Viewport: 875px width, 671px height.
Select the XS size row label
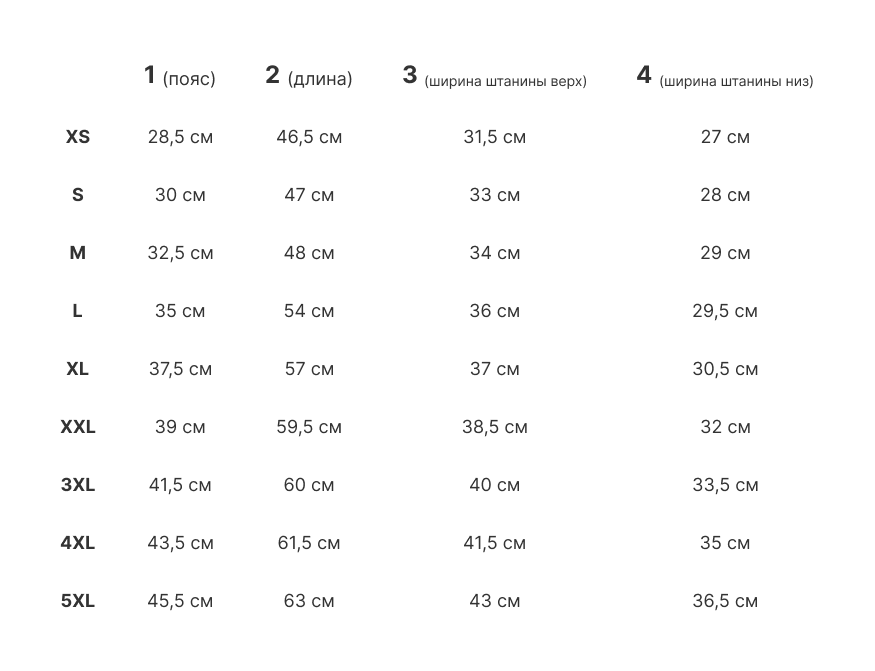tap(78, 137)
